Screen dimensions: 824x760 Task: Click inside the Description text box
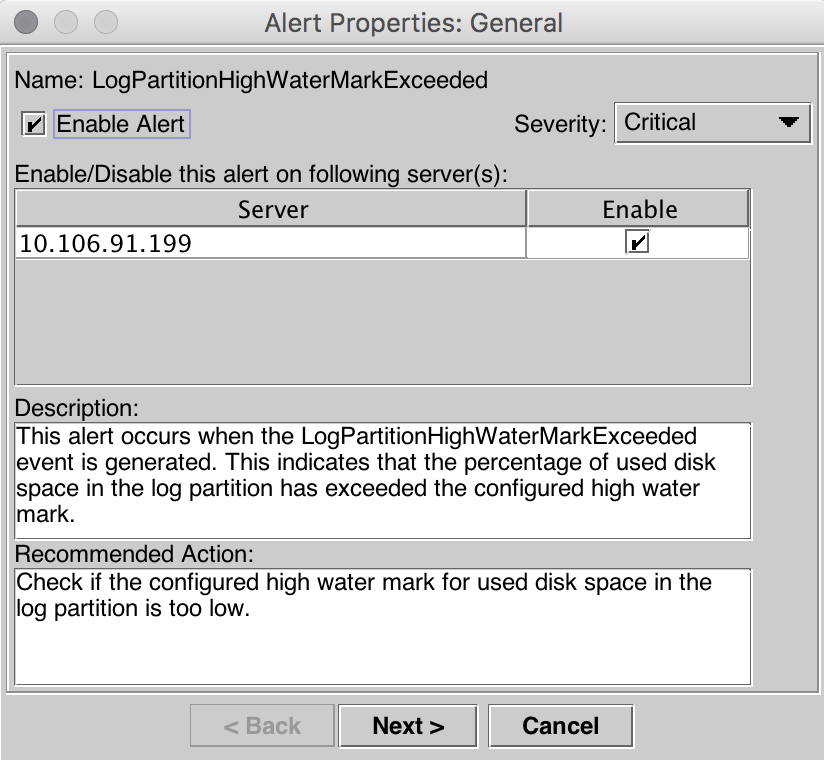pos(382,480)
